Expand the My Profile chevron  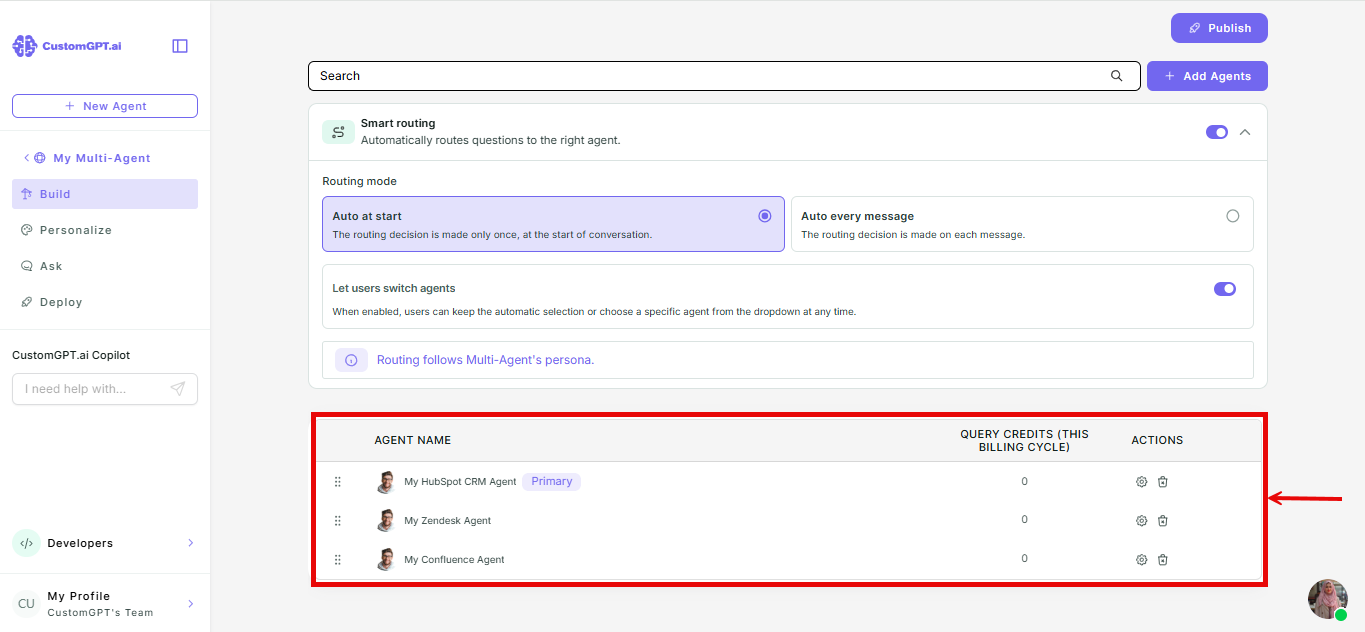point(190,604)
